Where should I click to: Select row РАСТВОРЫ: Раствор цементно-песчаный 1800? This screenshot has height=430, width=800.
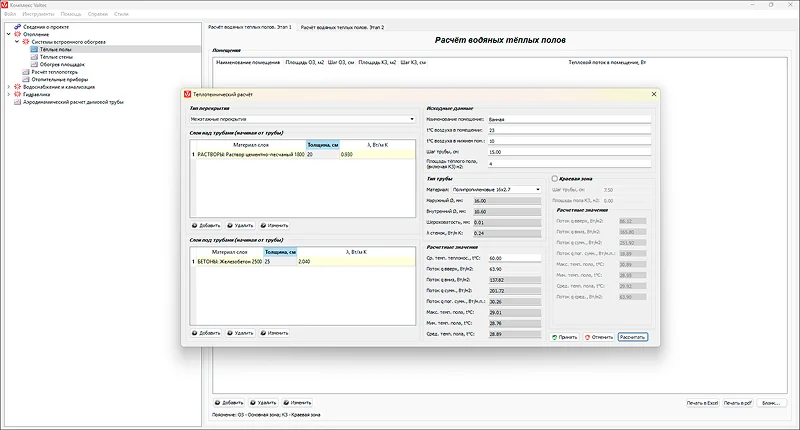click(x=303, y=154)
